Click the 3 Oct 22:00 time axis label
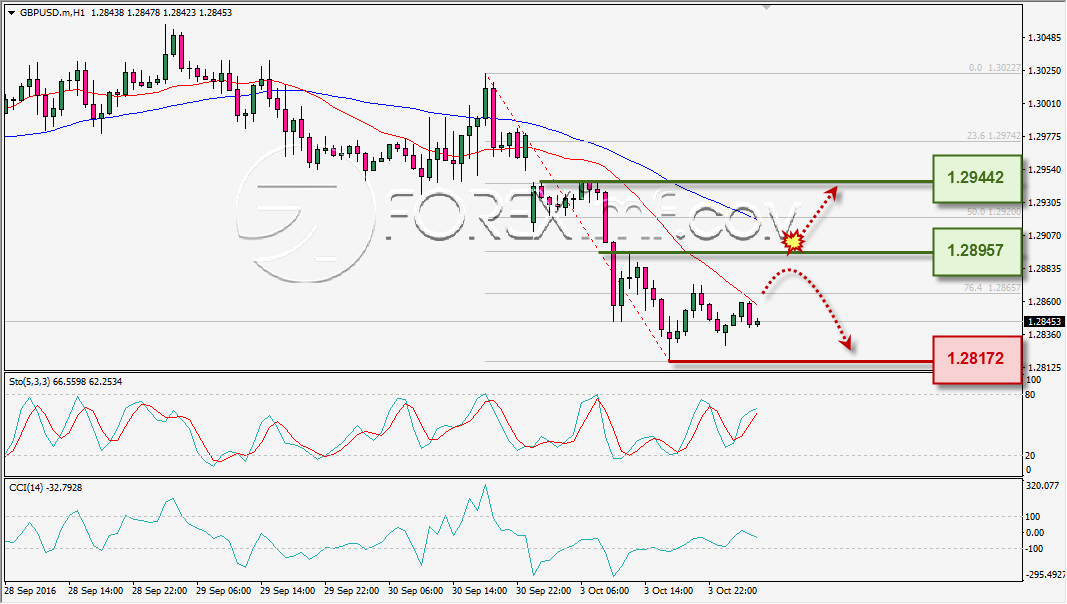 [732, 591]
